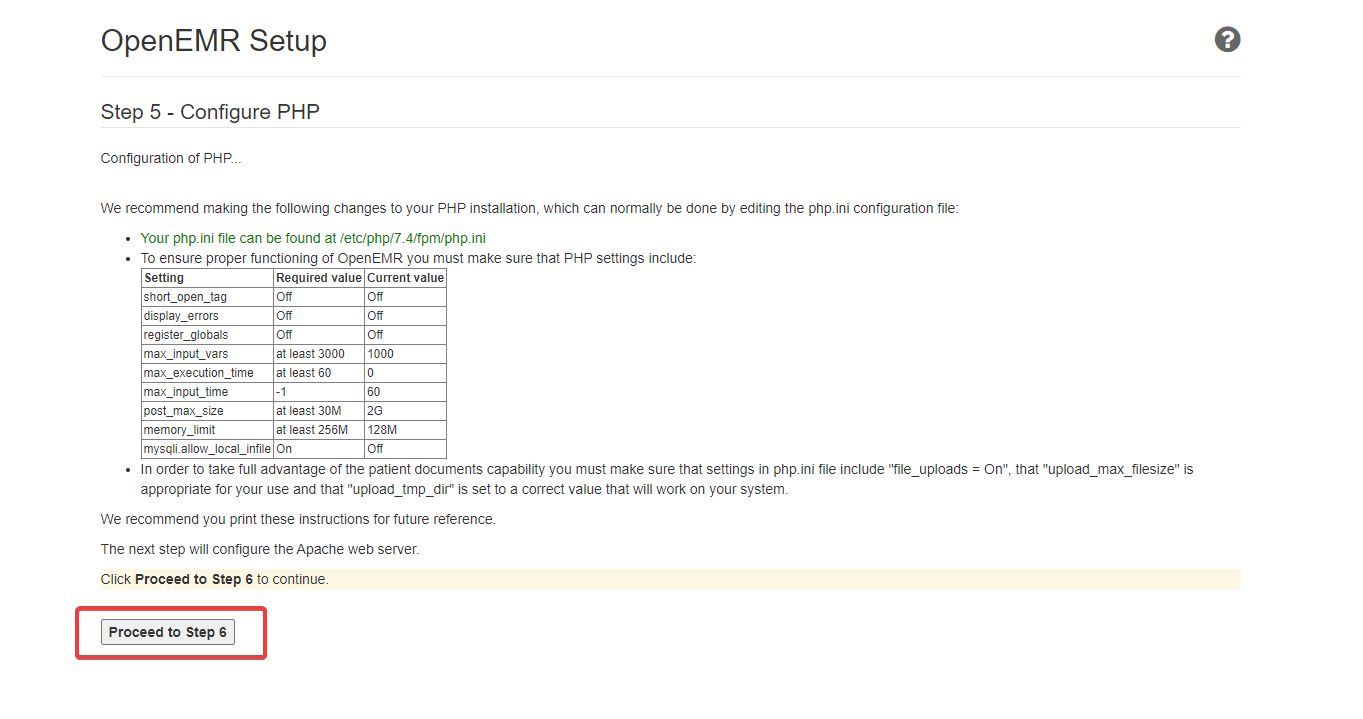Select the max_input_time setting cell
Image resolution: width=1363 pixels, height=719 pixels.
208,392
